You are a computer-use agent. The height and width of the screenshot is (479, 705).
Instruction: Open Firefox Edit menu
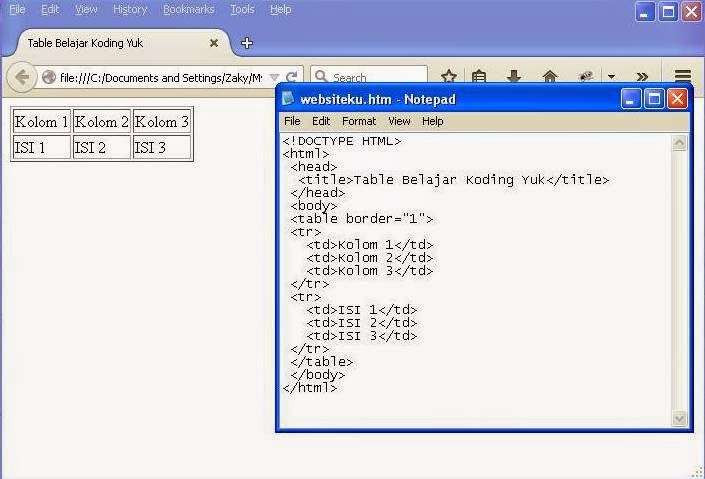pyautogui.click(x=50, y=9)
